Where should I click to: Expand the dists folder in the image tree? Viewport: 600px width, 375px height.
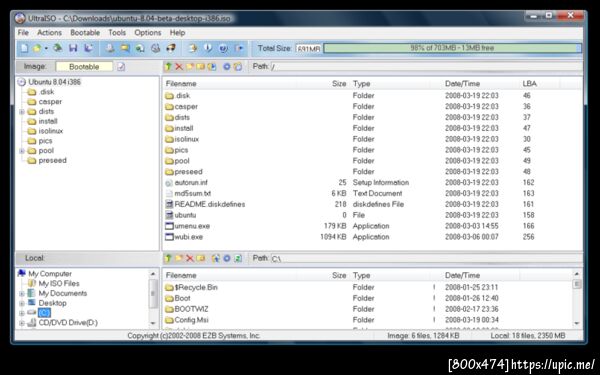point(22,112)
